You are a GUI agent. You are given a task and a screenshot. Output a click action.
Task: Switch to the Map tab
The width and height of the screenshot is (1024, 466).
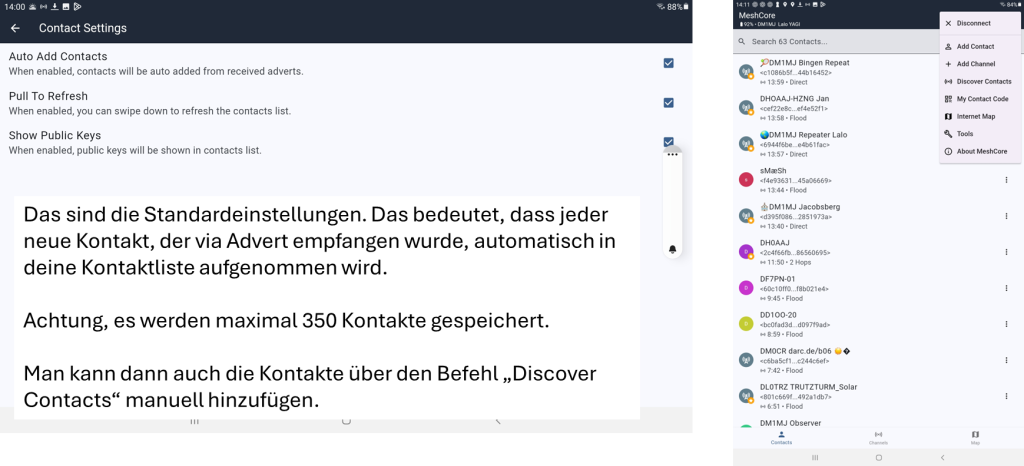pos(975,437)
